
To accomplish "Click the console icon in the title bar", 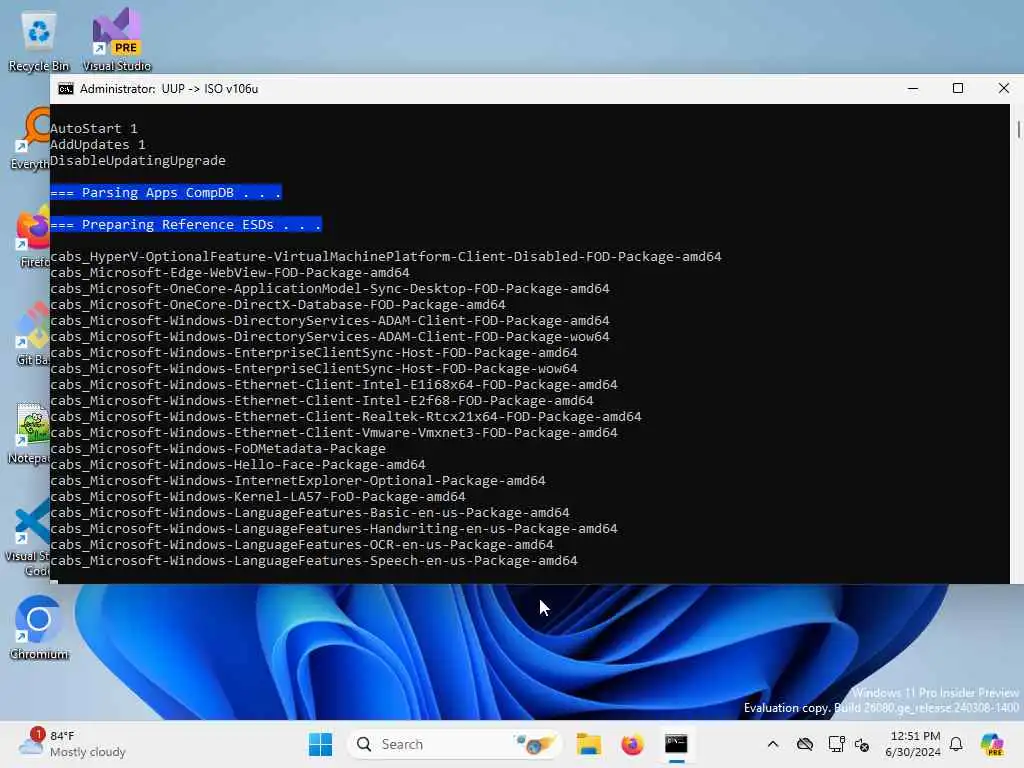I will pos(65,89).
